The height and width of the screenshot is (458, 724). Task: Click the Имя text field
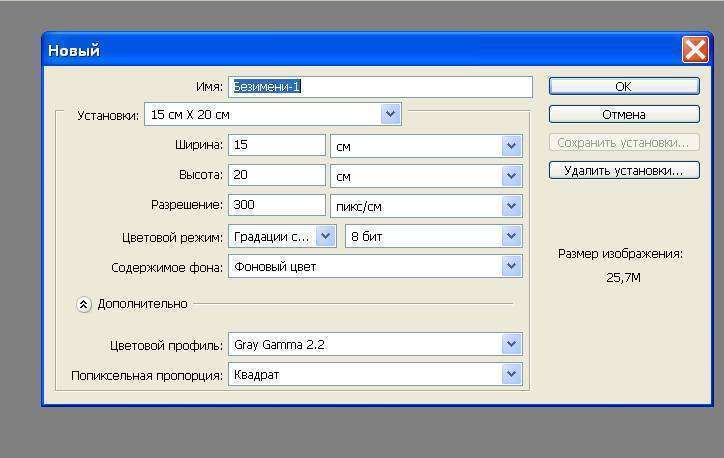pyautogui.click(x=380, y=87)
